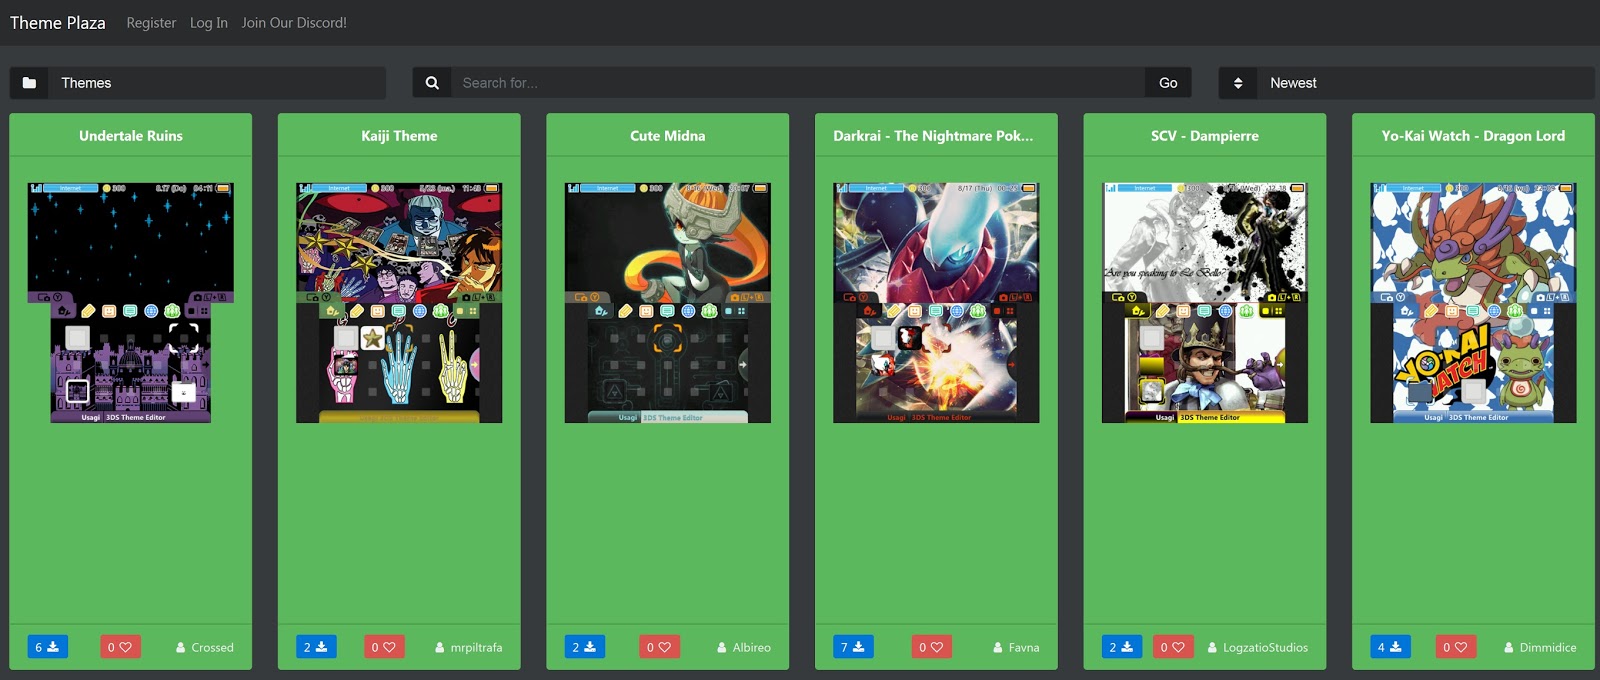
Task: Click the sort arrows icon beside Newest
Action: [x=1238, y=83]
